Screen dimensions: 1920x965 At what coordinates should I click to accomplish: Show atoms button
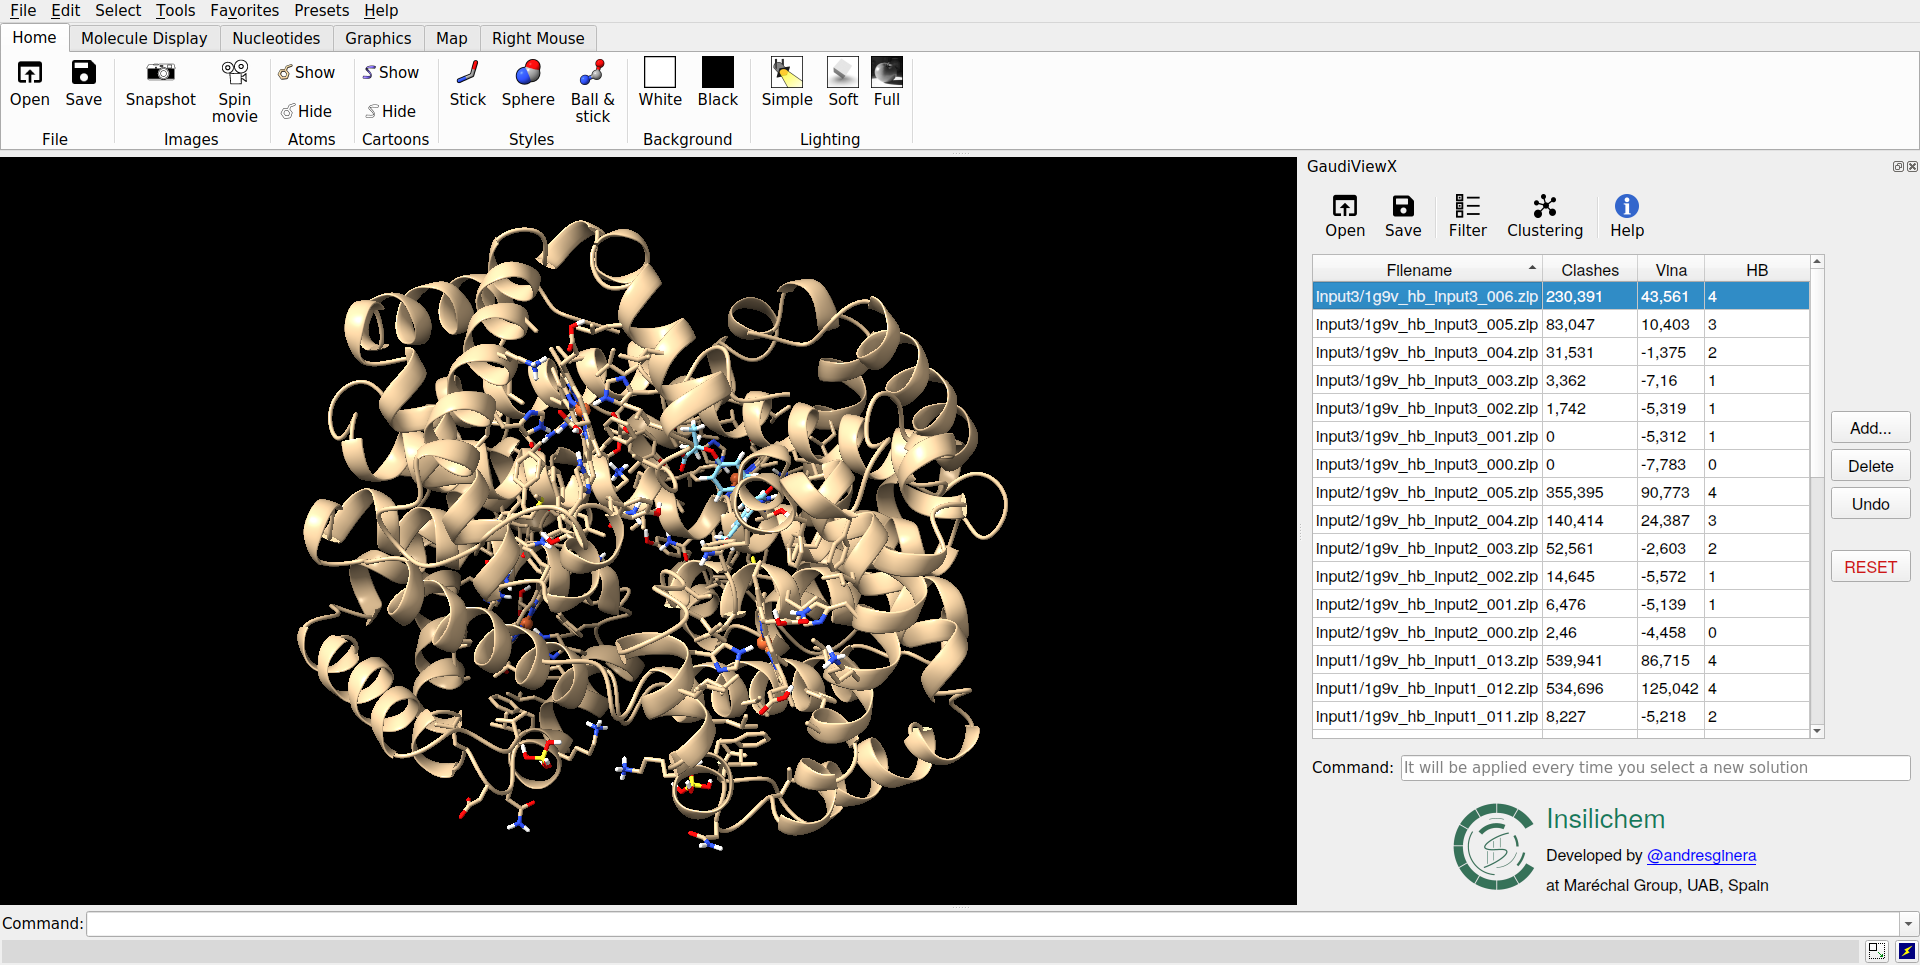307,72
